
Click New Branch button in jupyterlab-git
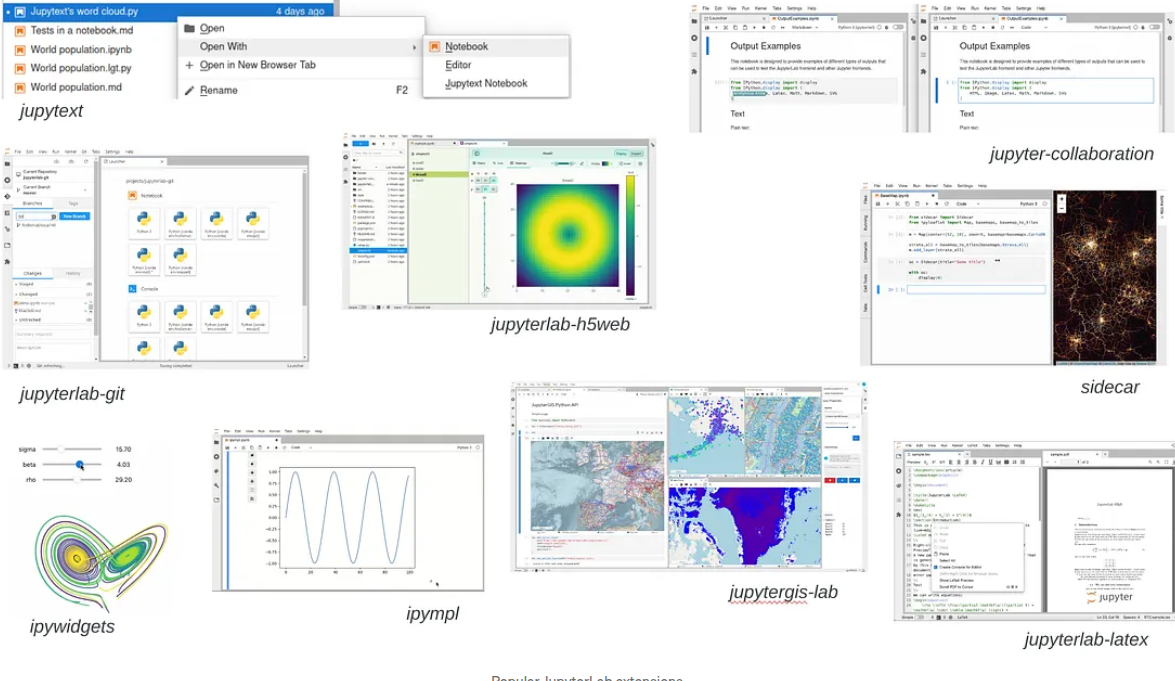tap(75, 216)
